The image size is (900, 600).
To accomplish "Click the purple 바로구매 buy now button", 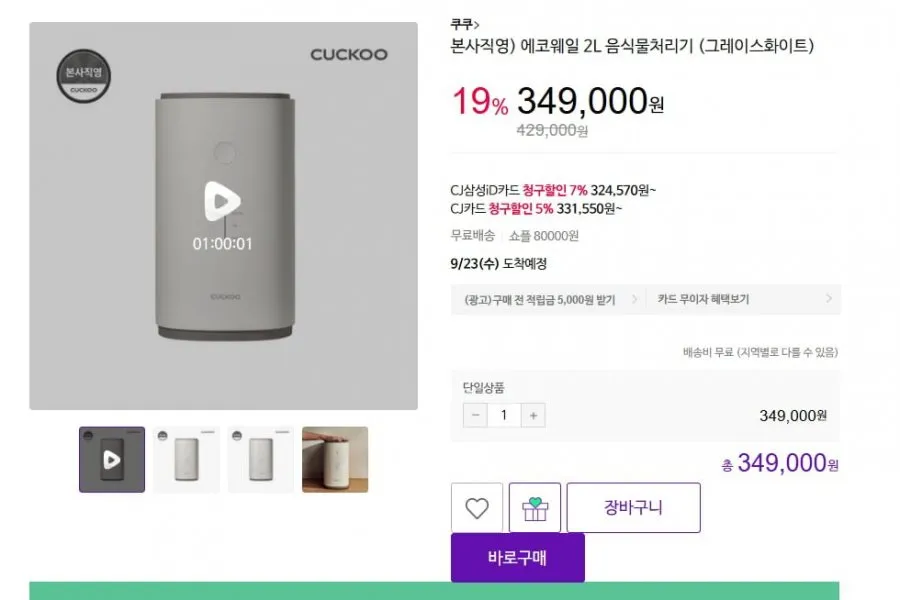I will tap(518, 558).
